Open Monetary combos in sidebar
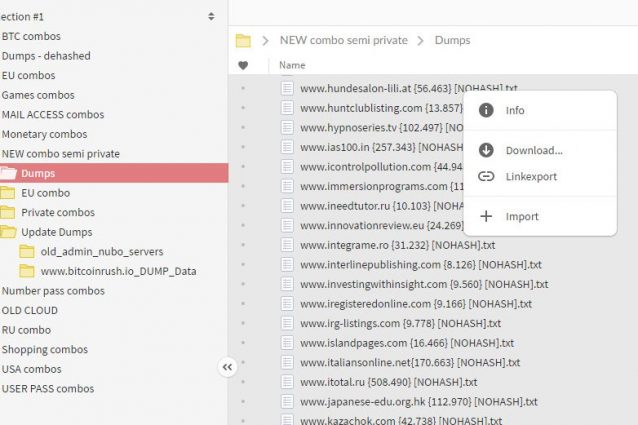The width and height of the screenshot is (638, 425). click(44, 134)
